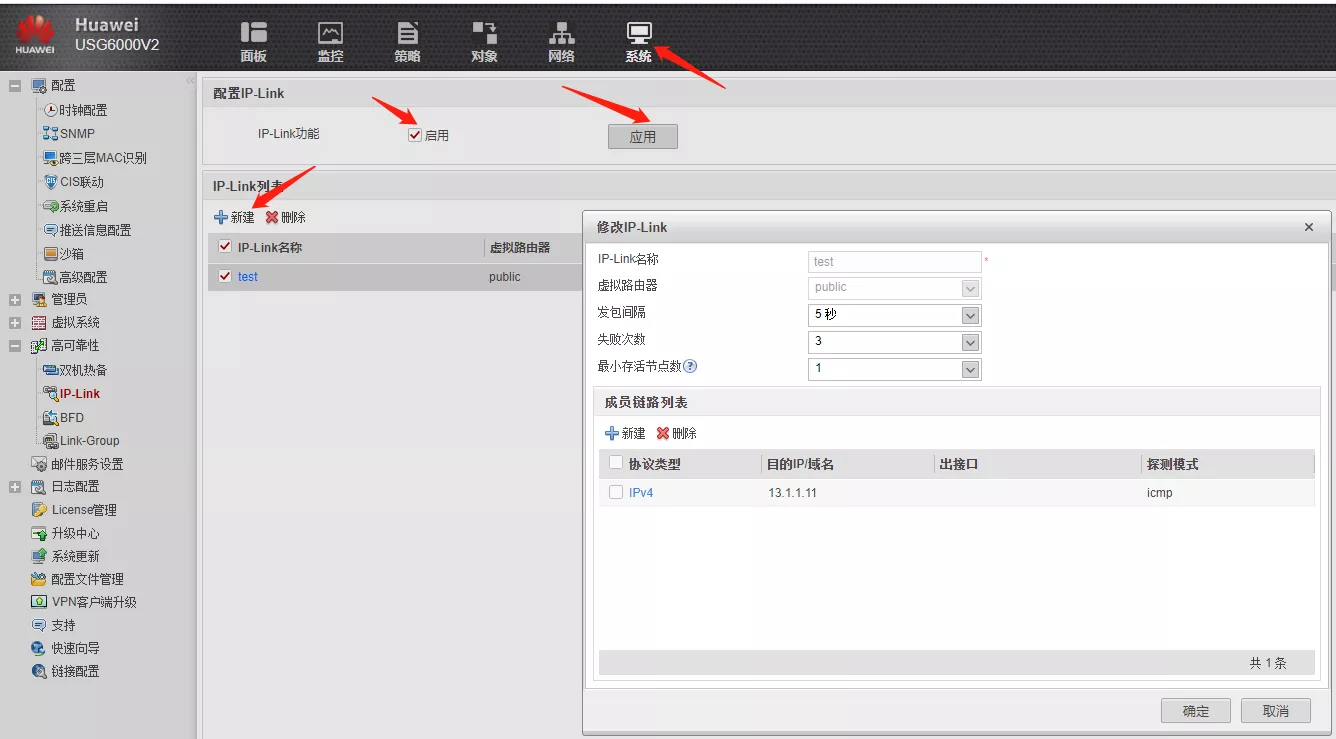Click the 应用 button
The image size is (1336, 739).
[x=642, y=137]
